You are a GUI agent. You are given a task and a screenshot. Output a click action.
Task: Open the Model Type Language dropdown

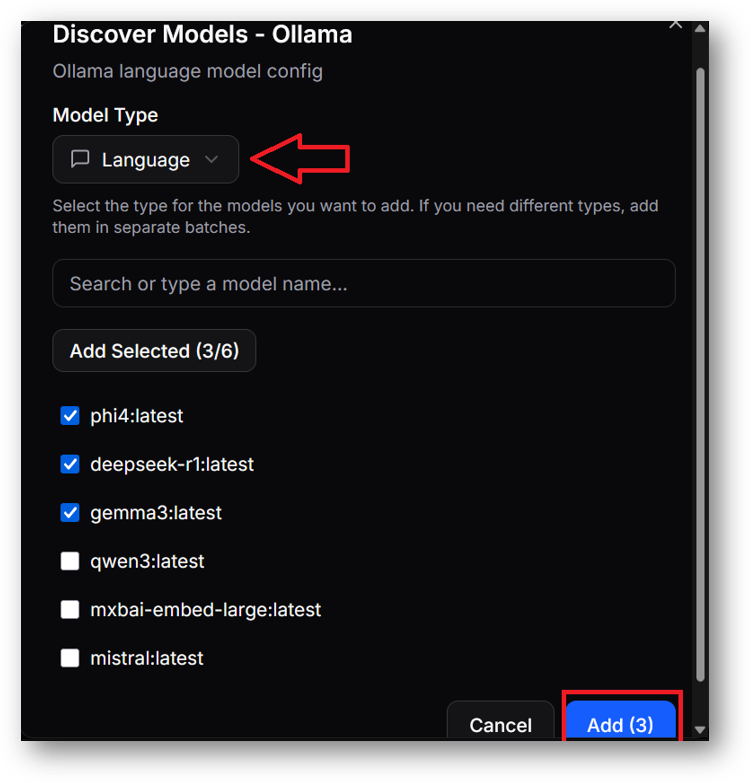[145, 159]
